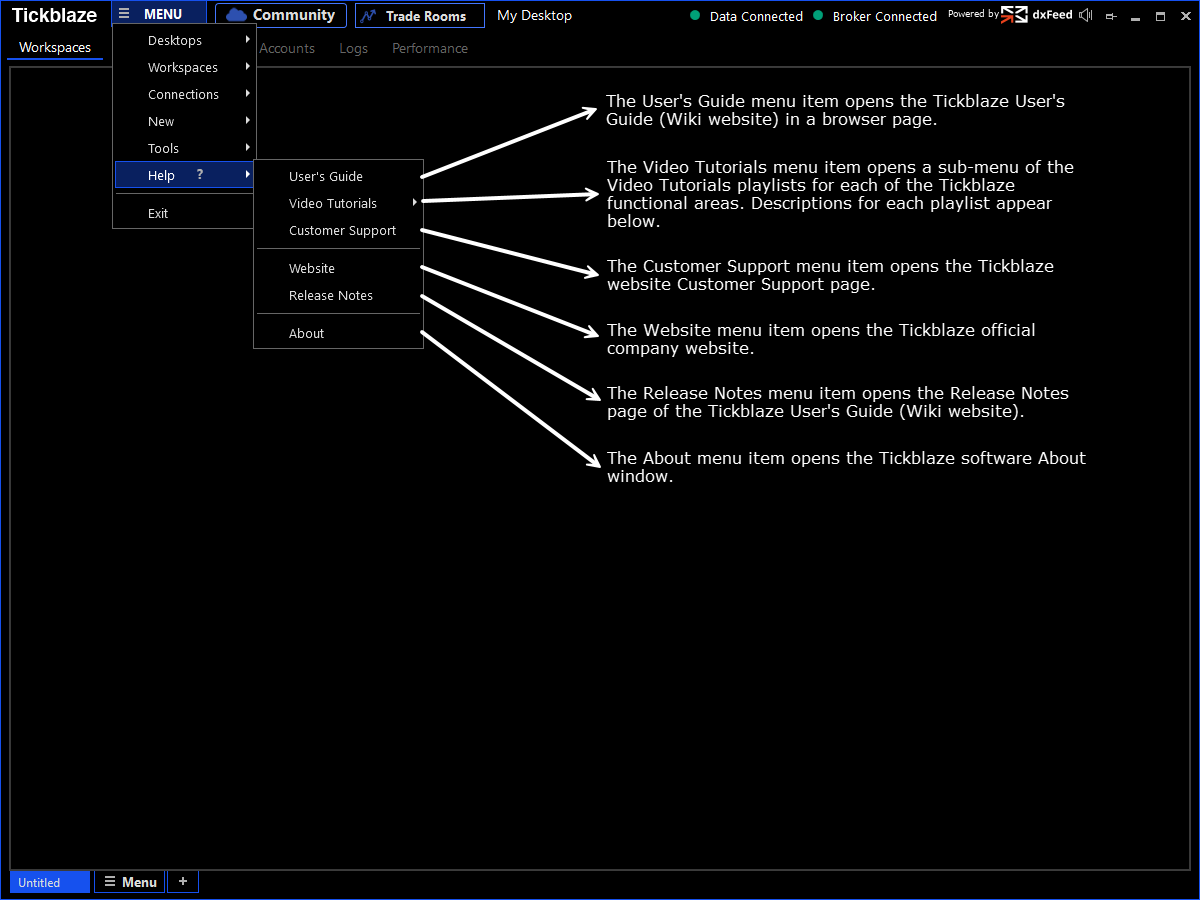Open the Desktops submenu
The image size is (1200, 900).
(x=185, y=40)
